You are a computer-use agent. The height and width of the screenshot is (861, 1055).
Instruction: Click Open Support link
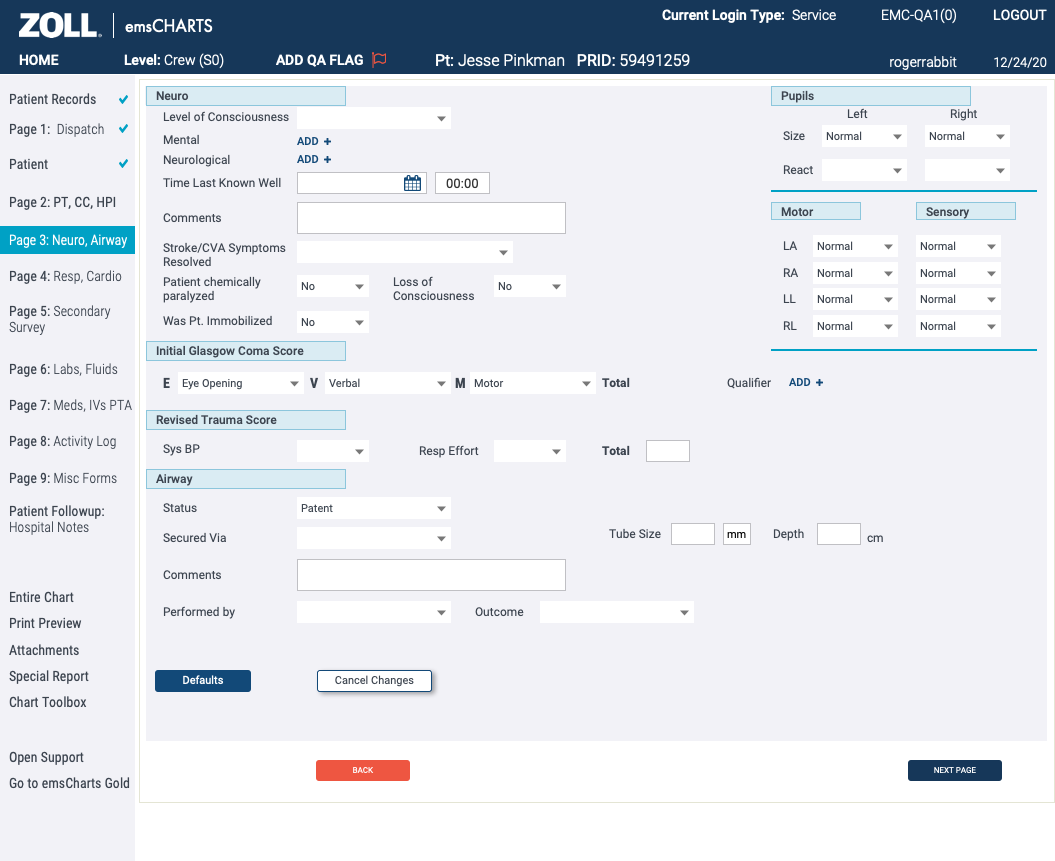pyautogui.click(x=46, y=757)
